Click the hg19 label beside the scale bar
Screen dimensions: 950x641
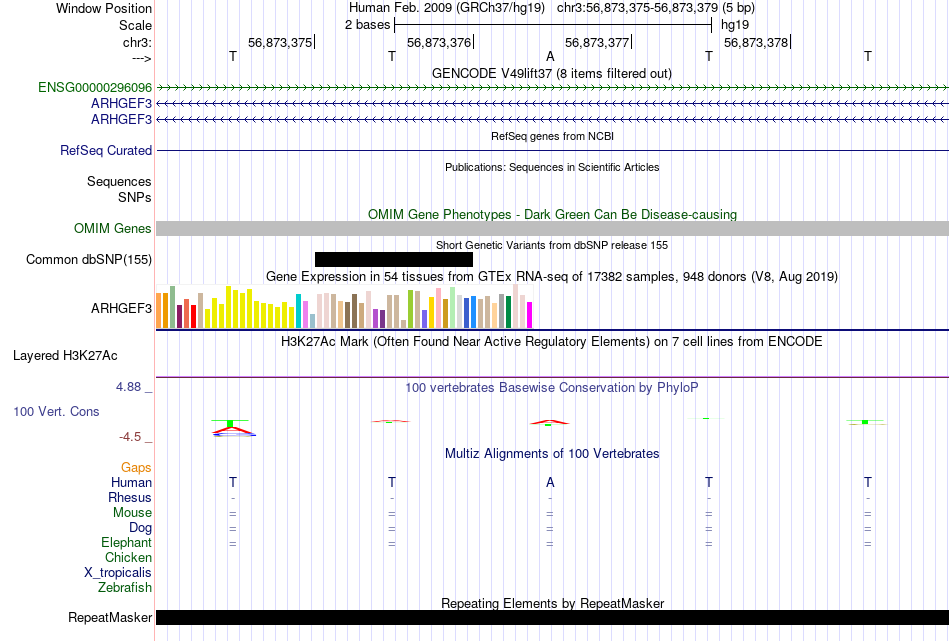735,25
